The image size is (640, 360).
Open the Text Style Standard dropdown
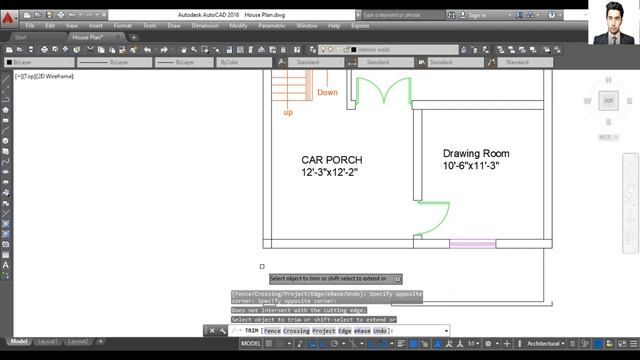click(316, 62)
